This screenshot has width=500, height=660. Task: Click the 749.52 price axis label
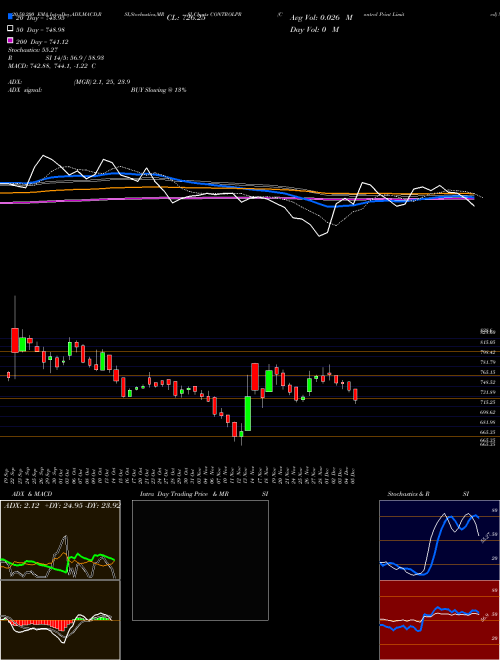click(487, 382)
